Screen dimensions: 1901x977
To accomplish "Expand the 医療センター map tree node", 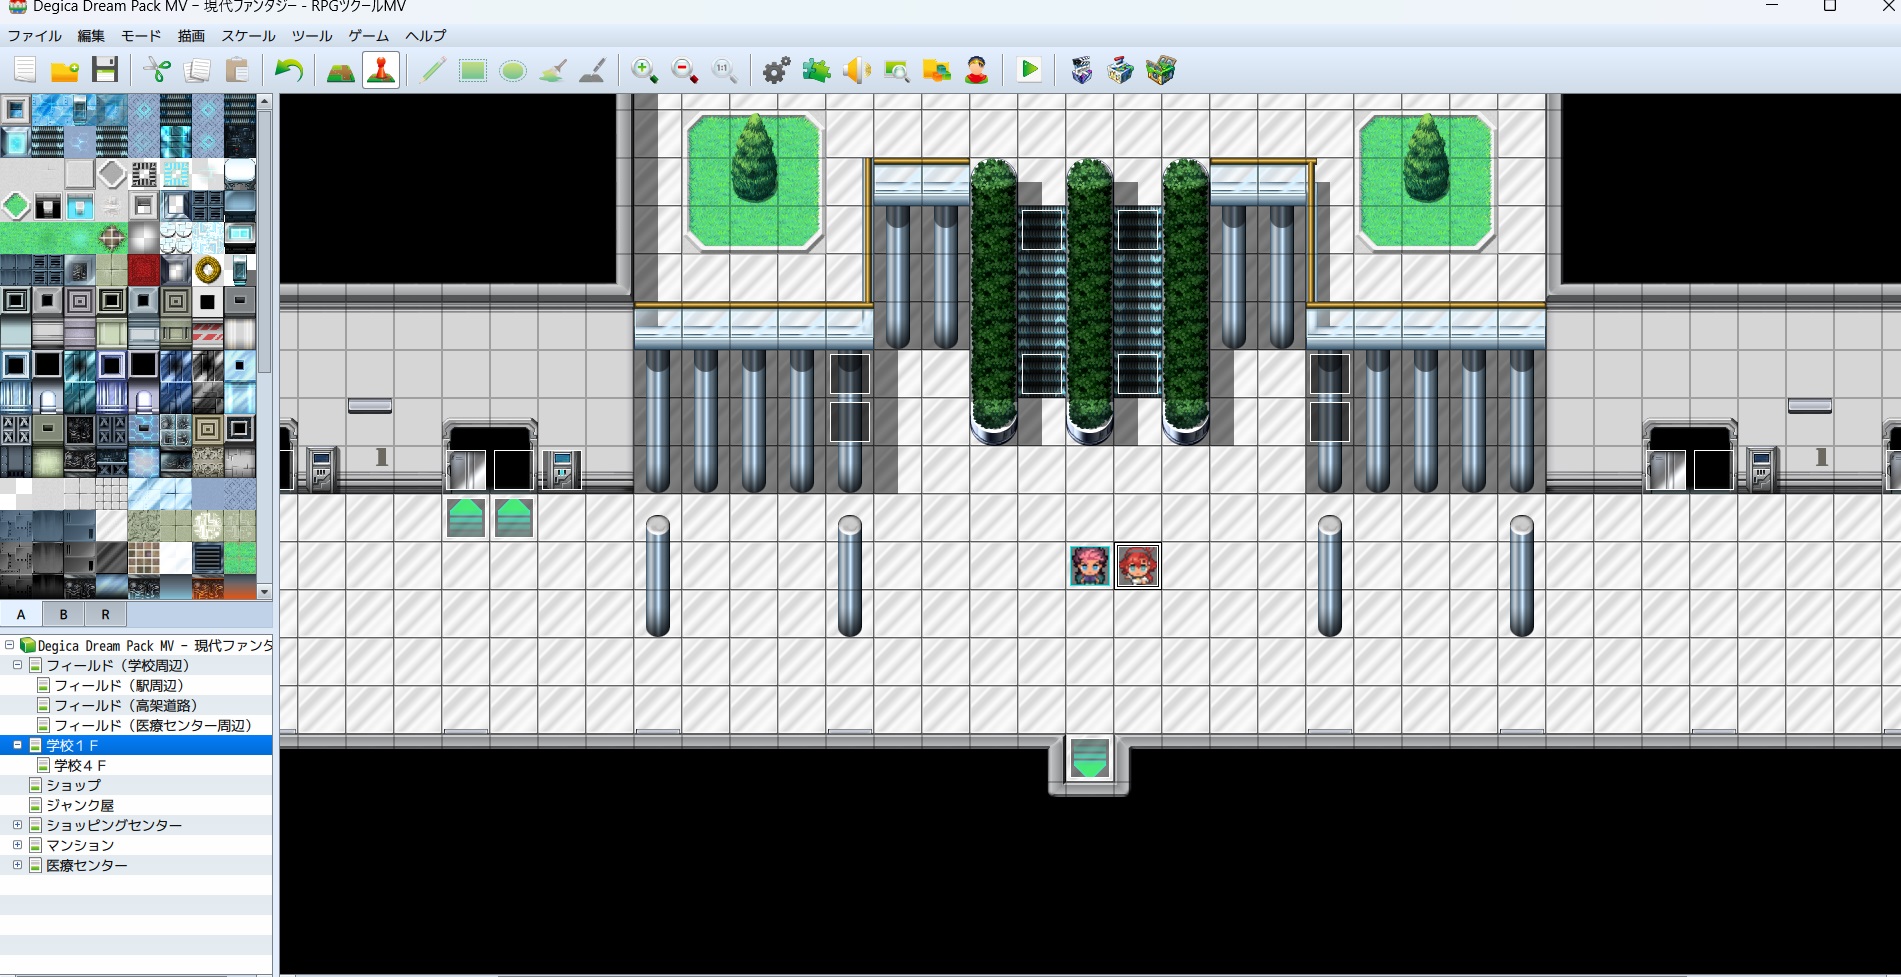I will 17,865.
